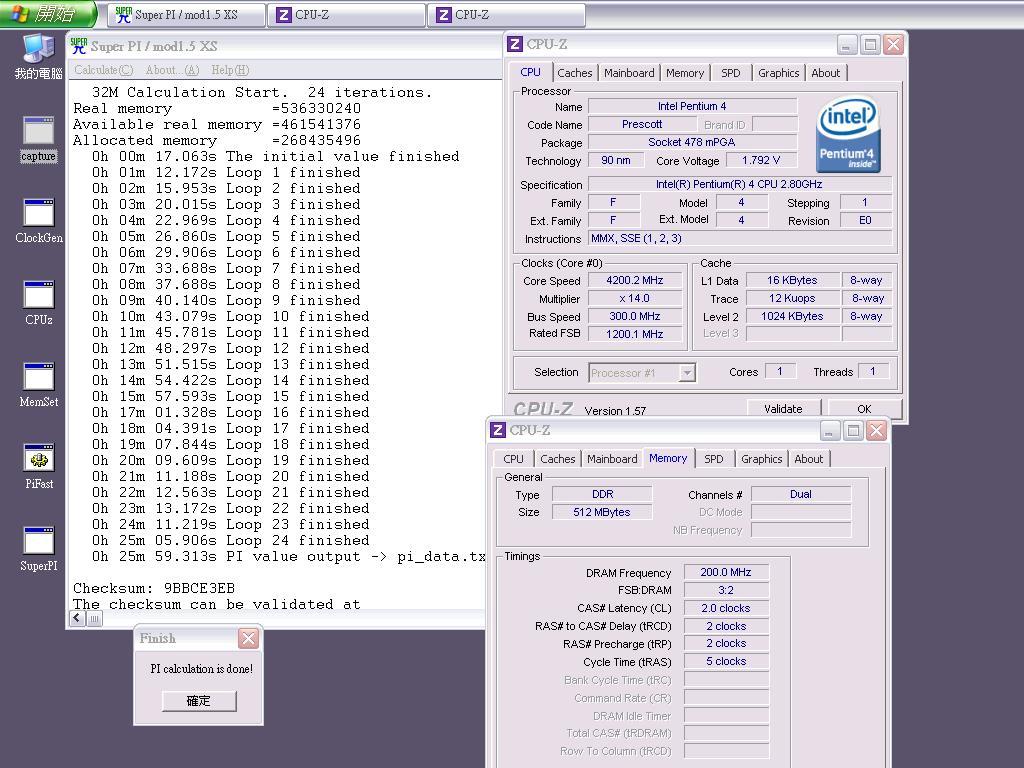Screen dimensions: 1024x768
Task: Select Caches tab in lower CPU-Z window
Action: pyautogui.click(x=558, y=459)
